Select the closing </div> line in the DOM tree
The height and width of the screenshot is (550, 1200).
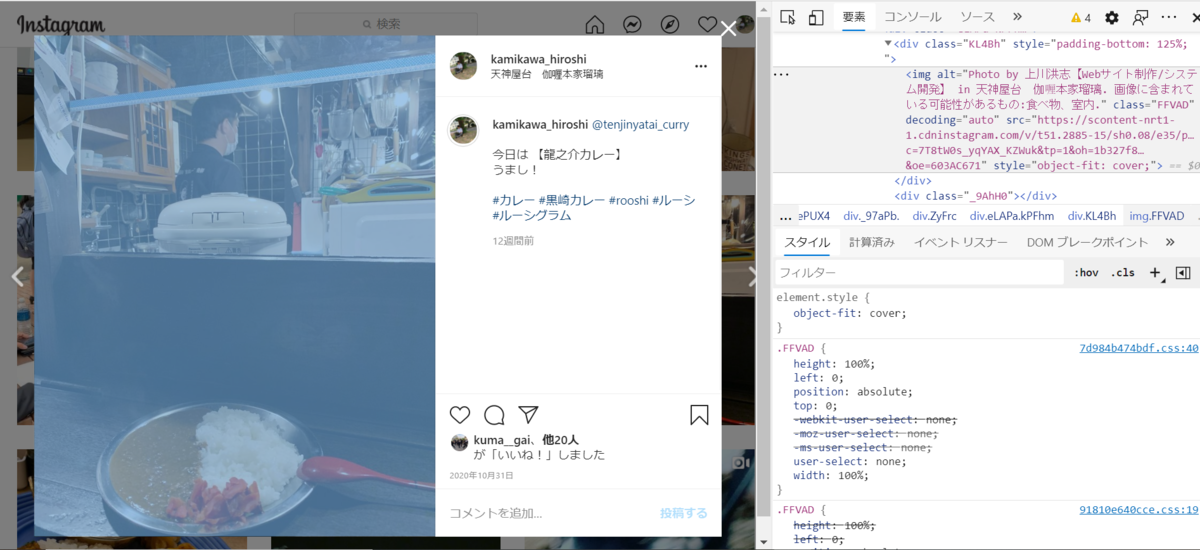(x=913, y=181)
